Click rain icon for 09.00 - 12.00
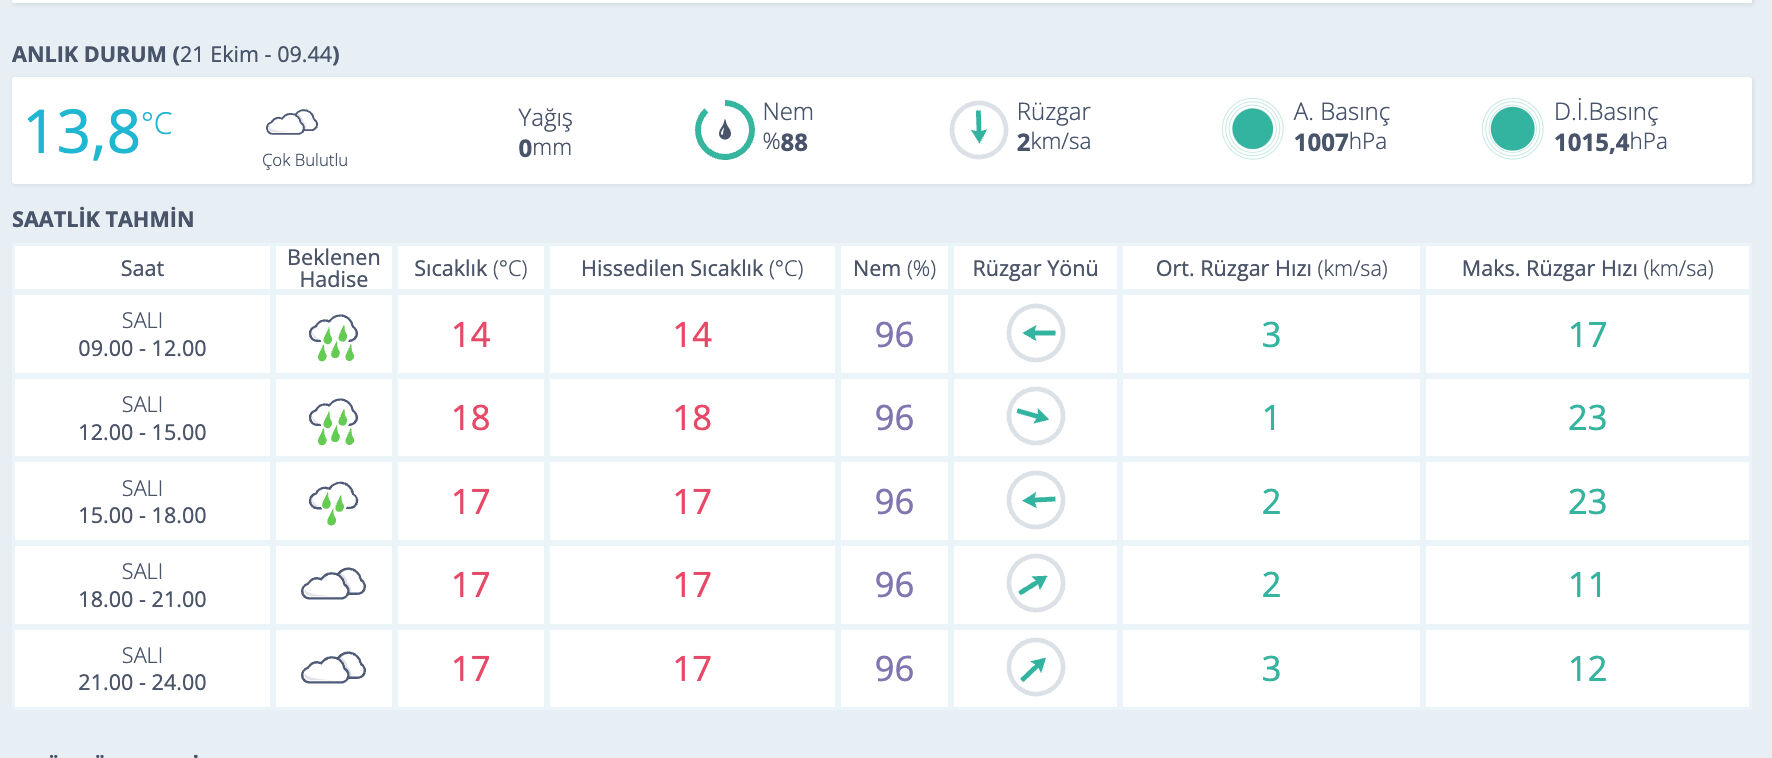The image size is (1772, 758). point(334,336)
